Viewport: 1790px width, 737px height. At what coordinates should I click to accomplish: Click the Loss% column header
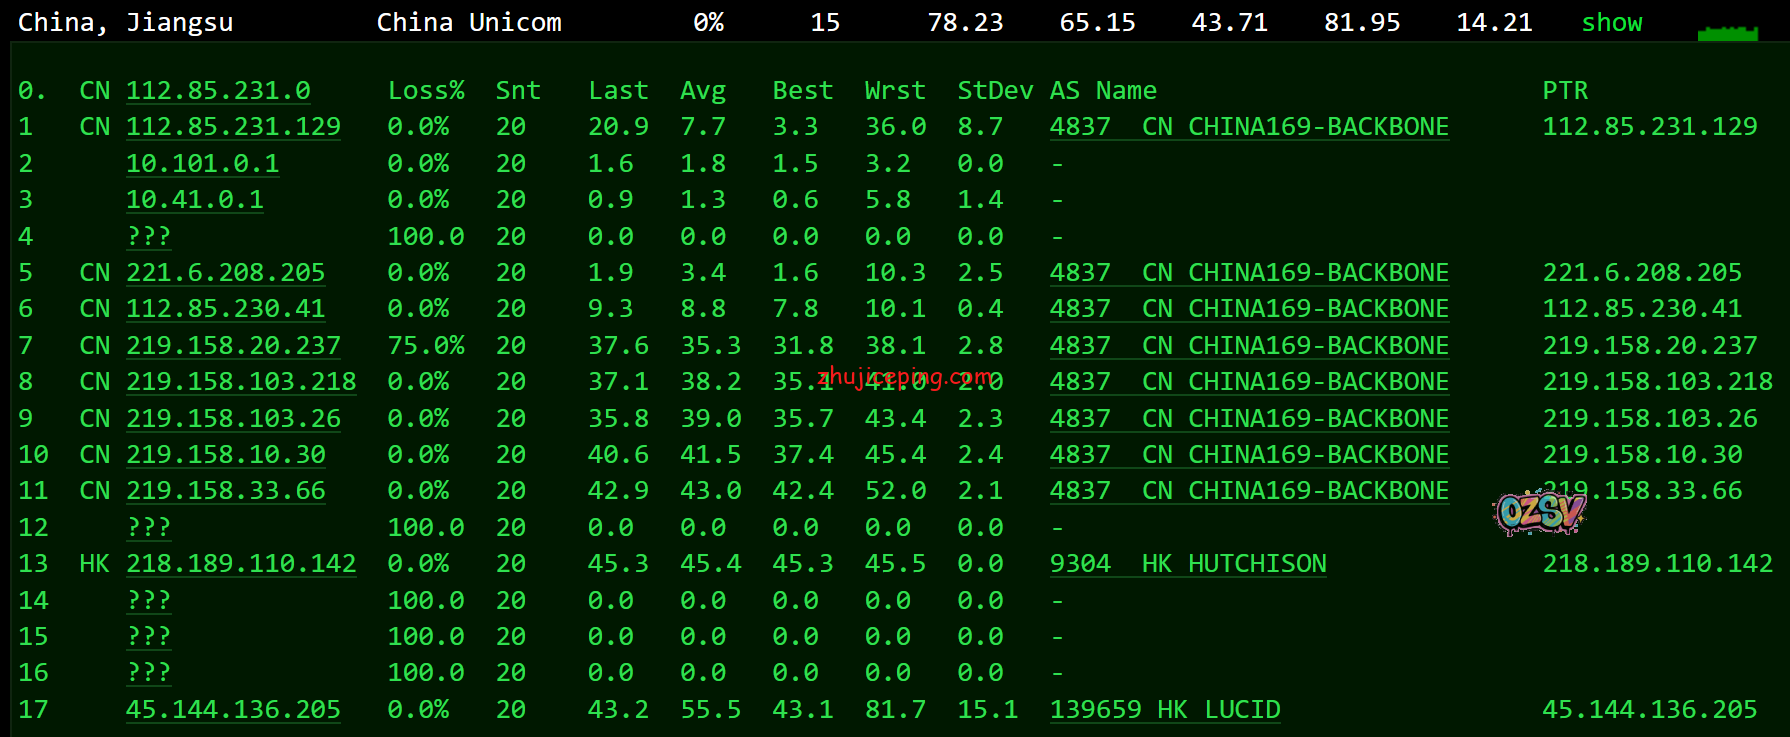click(x=426, y=91)
